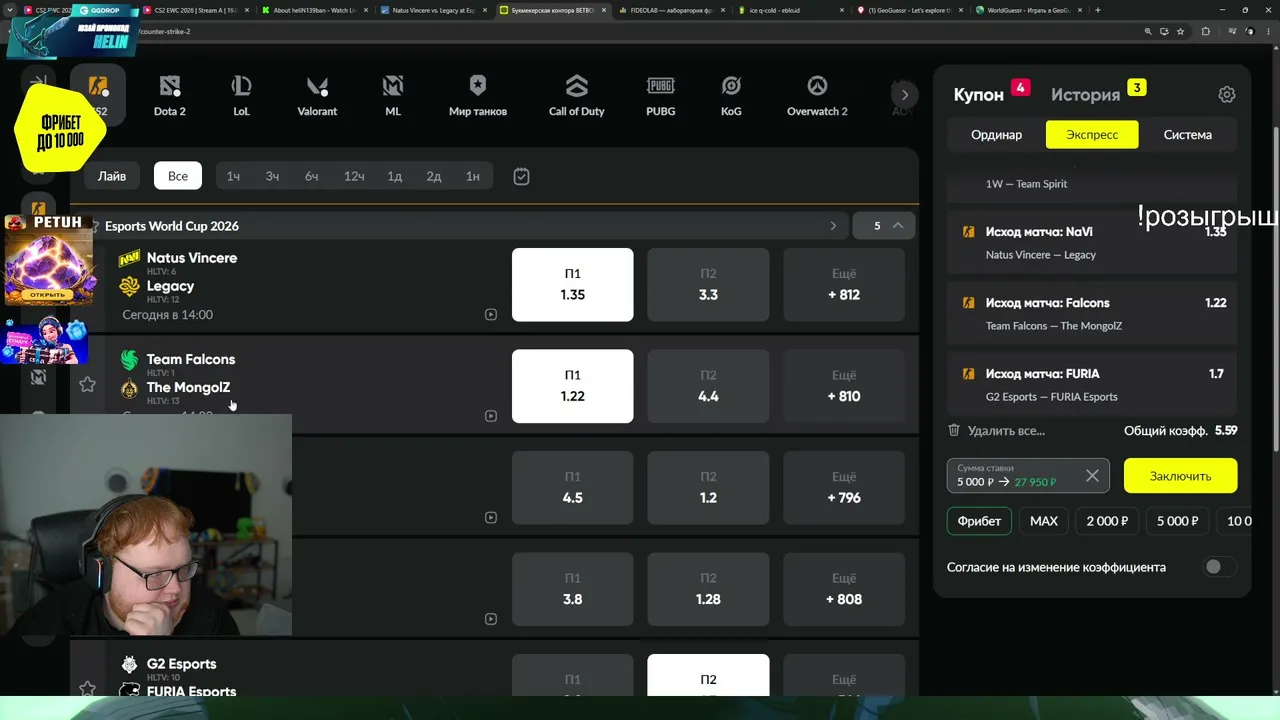Toggle П1 1.22 bet for Team Falcons

coord(572,386)
